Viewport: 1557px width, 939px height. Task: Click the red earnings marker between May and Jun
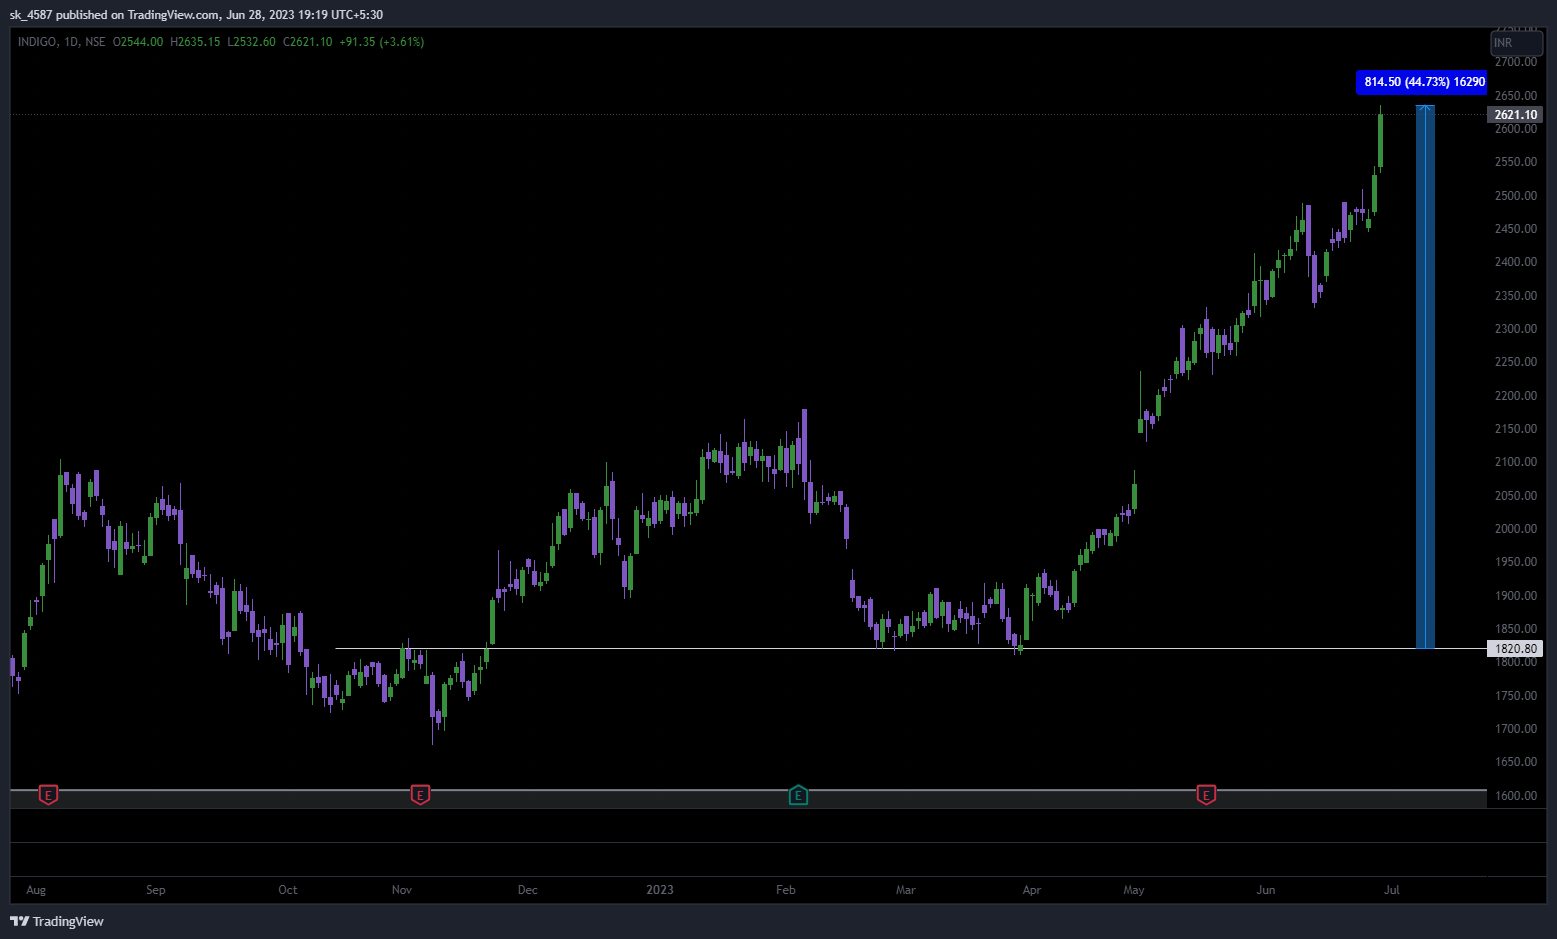(1206, 795)
